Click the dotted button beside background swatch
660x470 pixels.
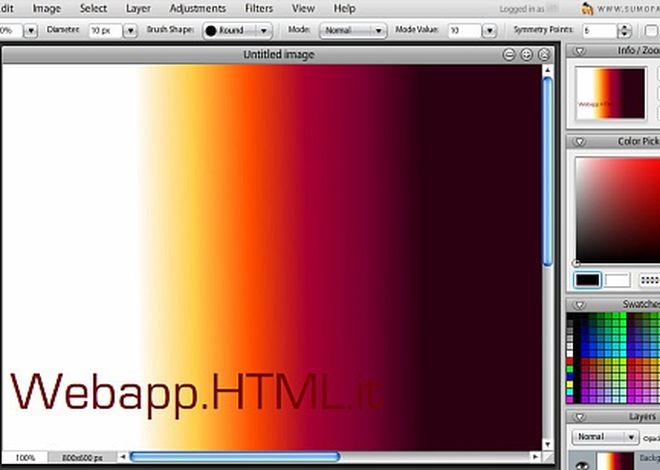tap(649, 280)
